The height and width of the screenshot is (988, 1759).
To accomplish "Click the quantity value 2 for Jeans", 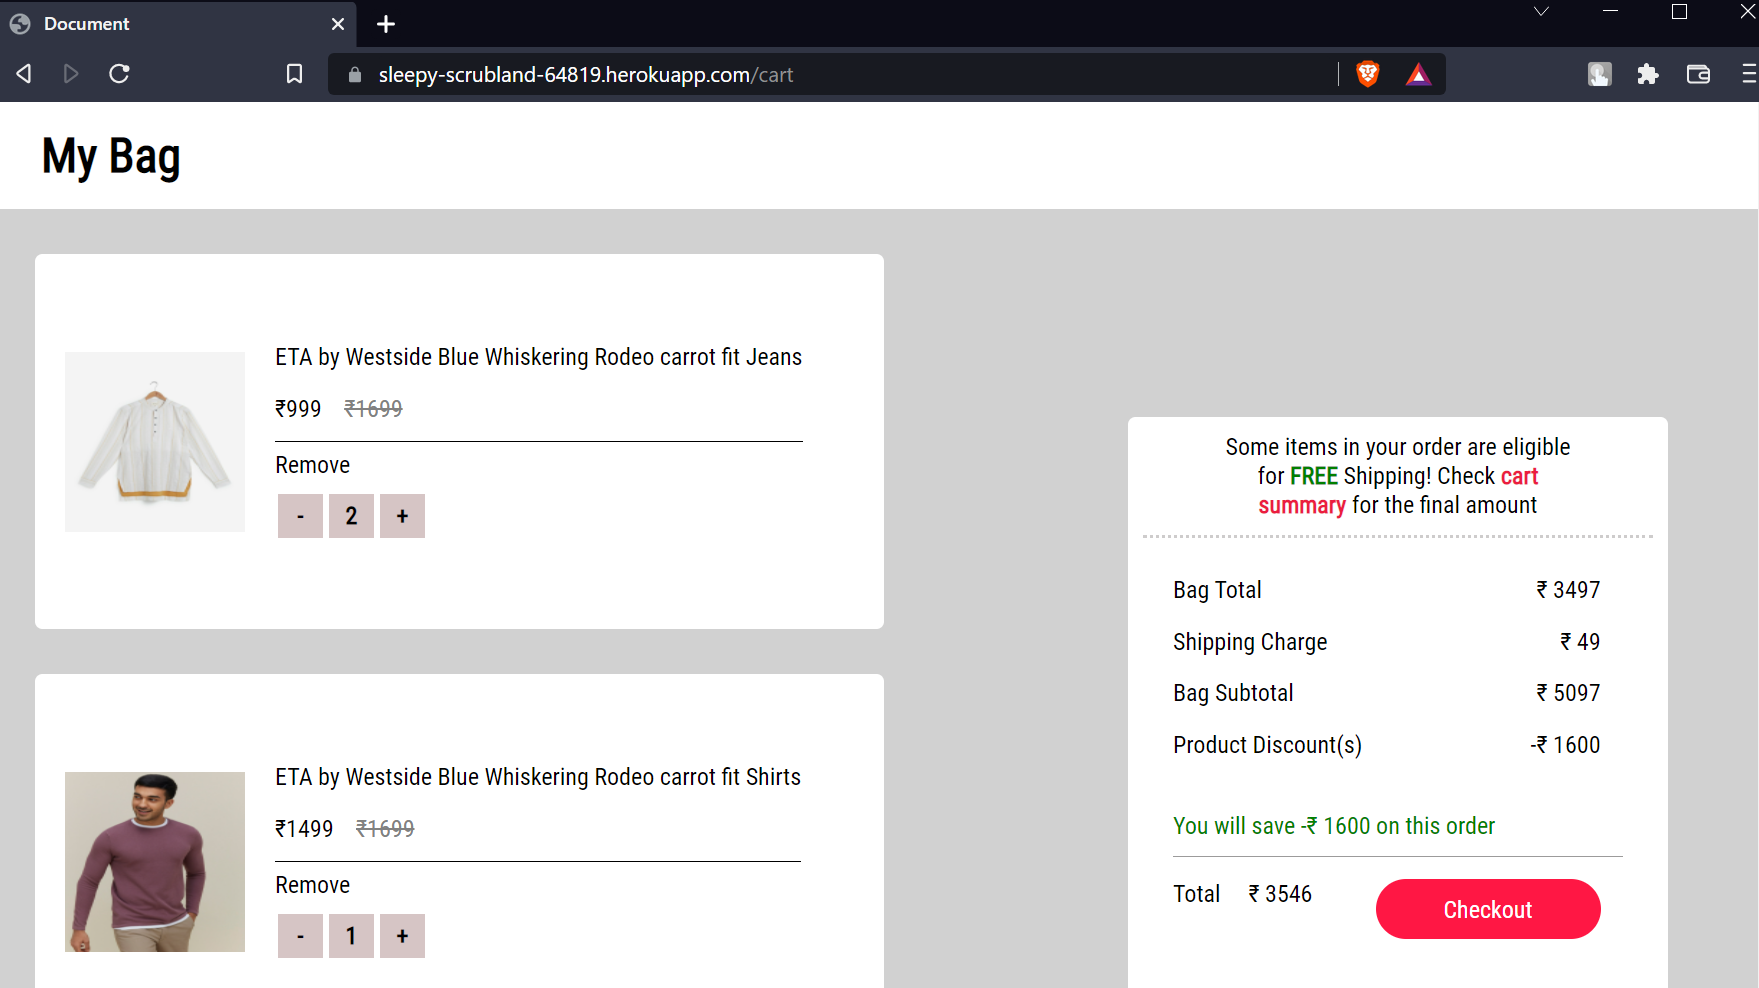I will click(x=351, y=516).
